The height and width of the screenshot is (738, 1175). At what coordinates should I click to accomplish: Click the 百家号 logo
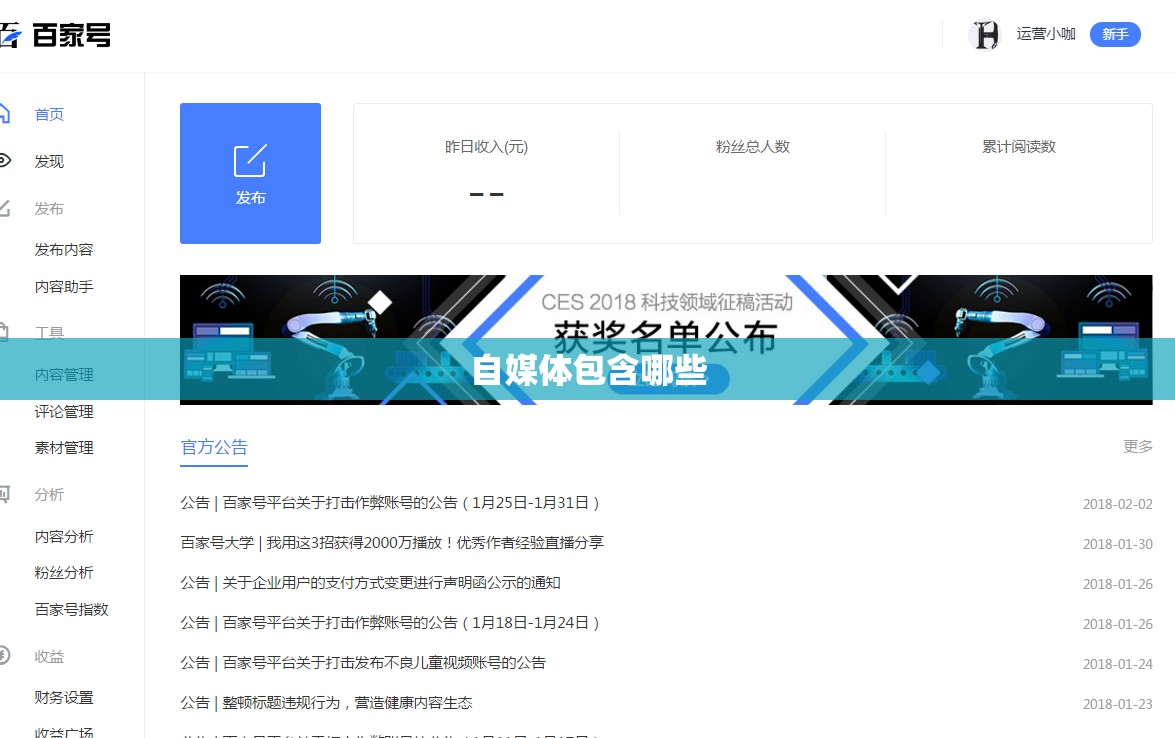[55, 34]
